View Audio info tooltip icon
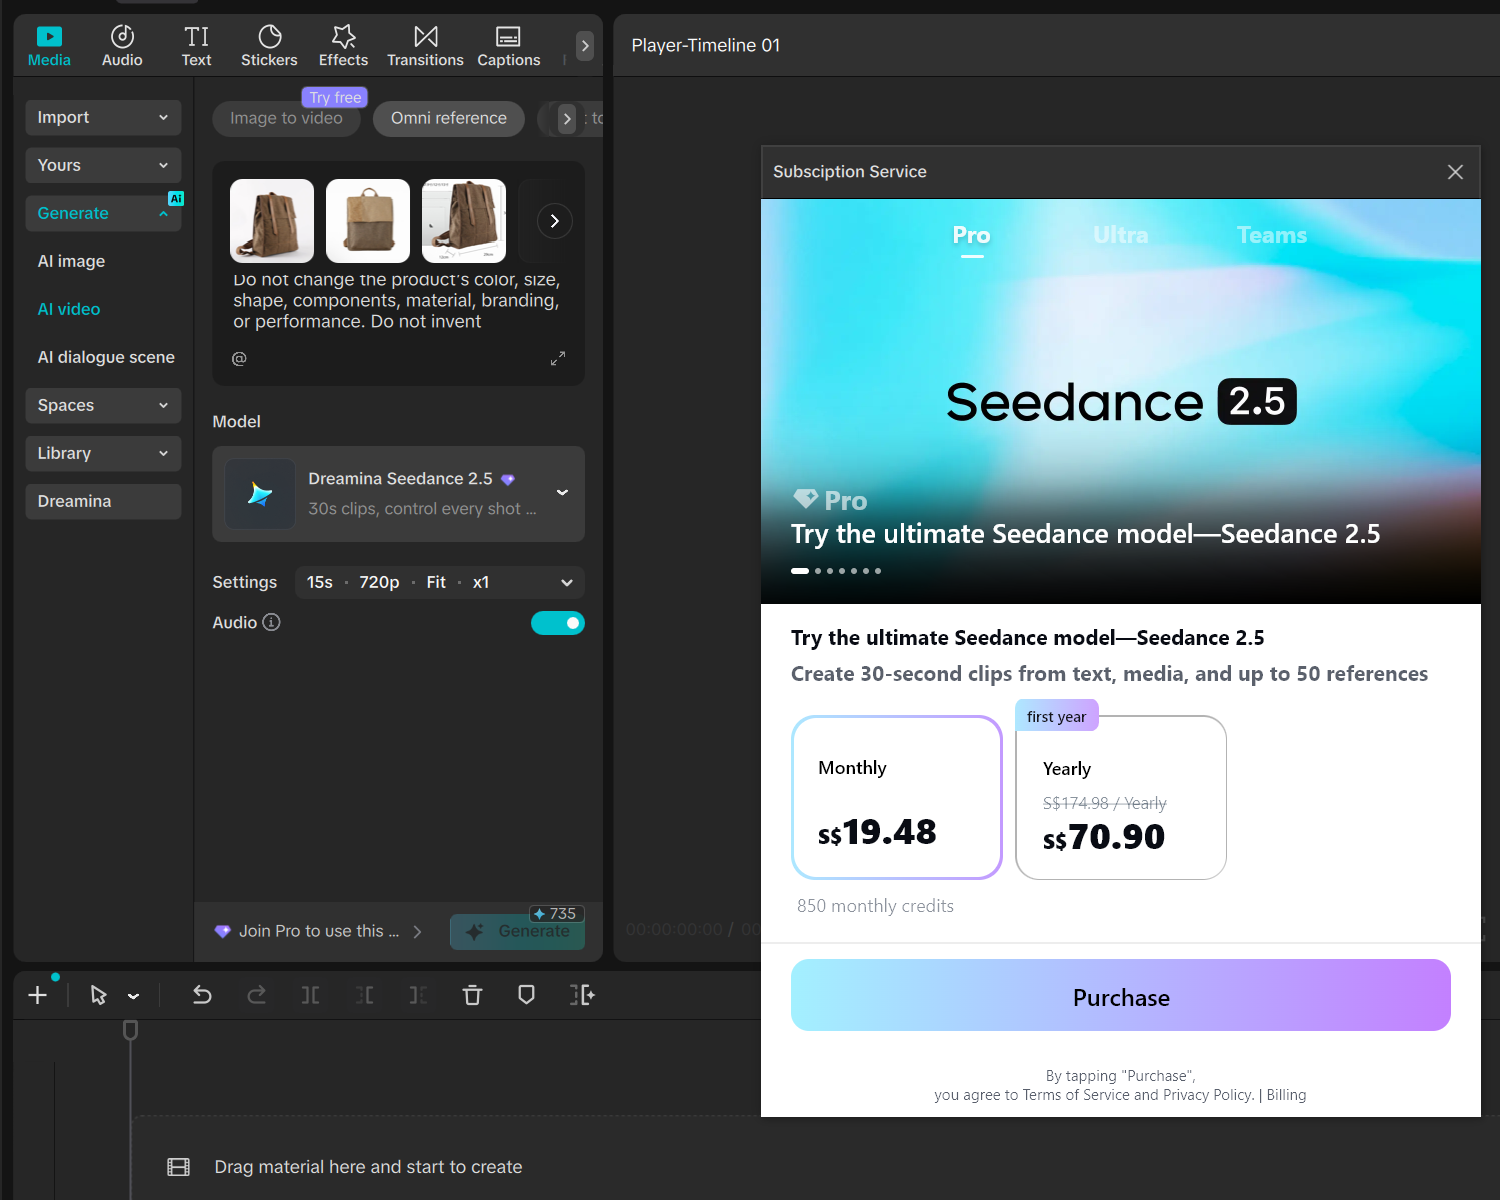The width and height of the screenshot is (1500, 1200). (x=271, y=622)
